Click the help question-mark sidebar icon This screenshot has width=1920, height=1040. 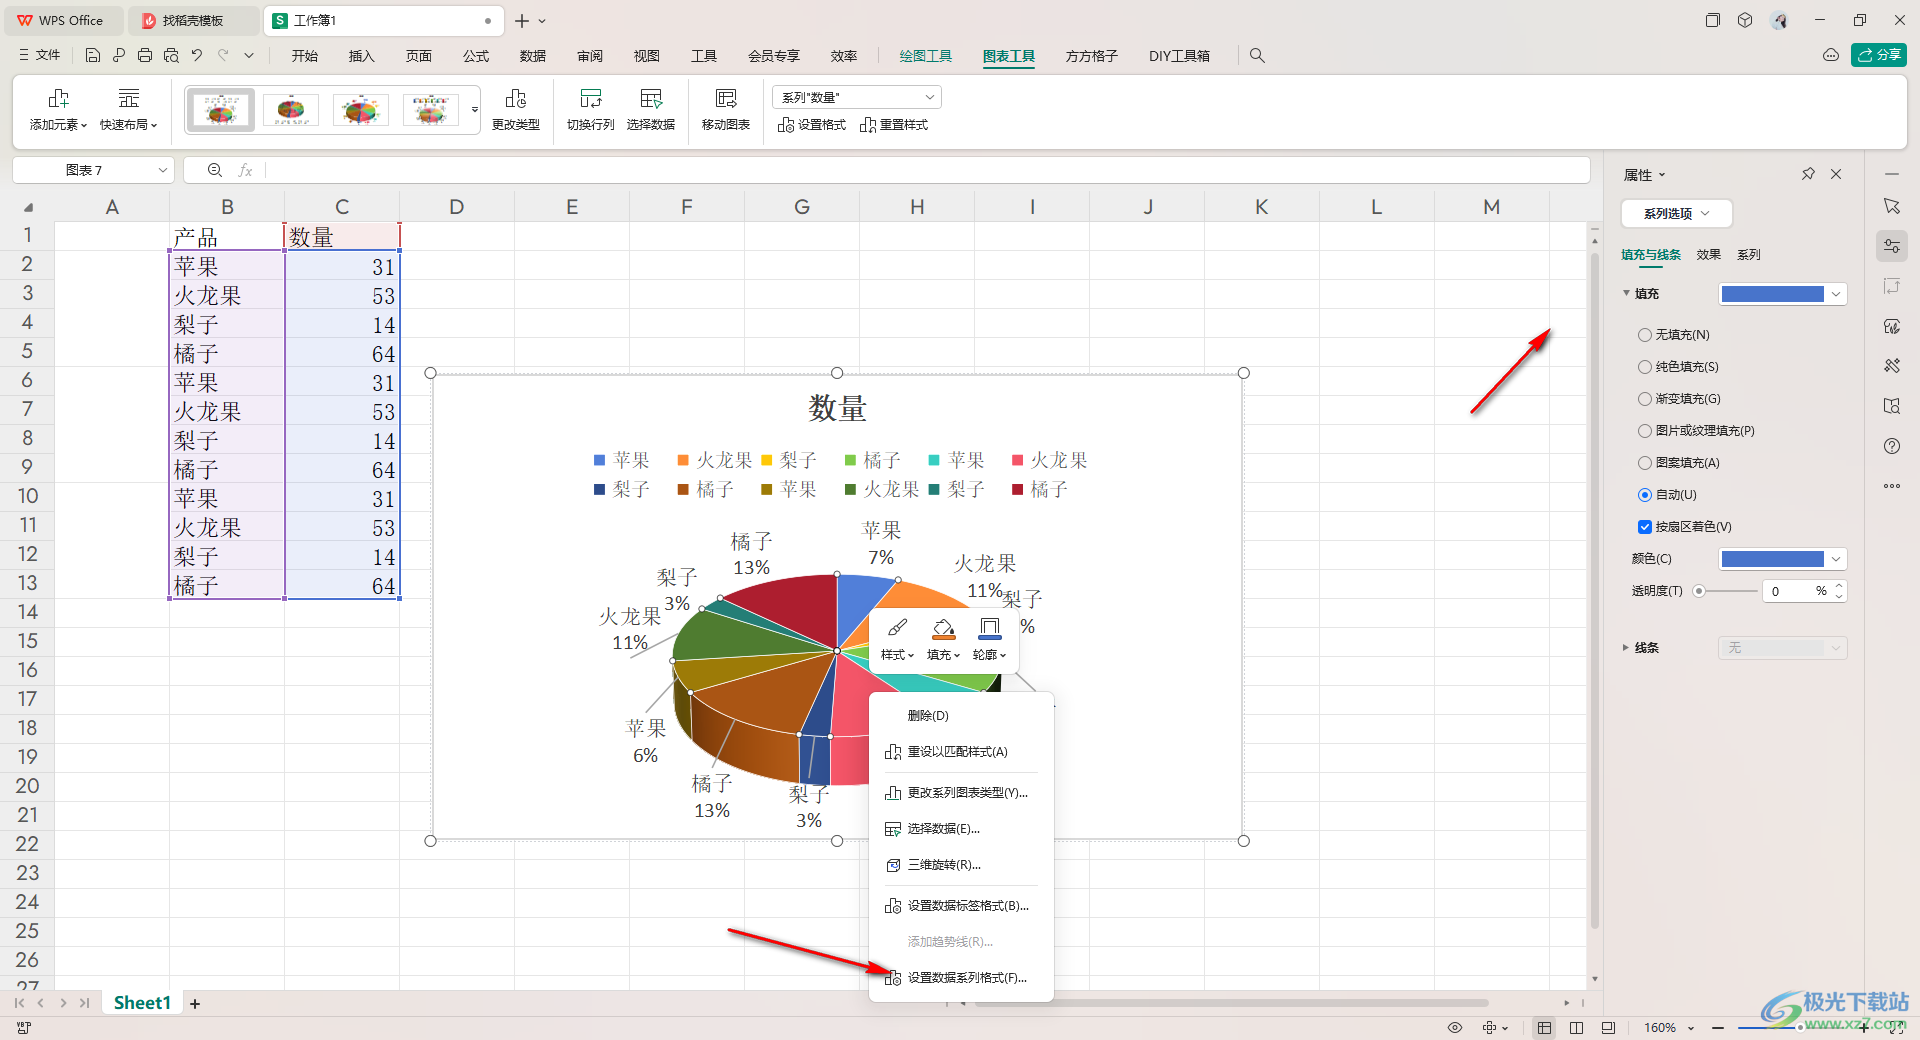pyautogui.click(x=1892, y=446)
